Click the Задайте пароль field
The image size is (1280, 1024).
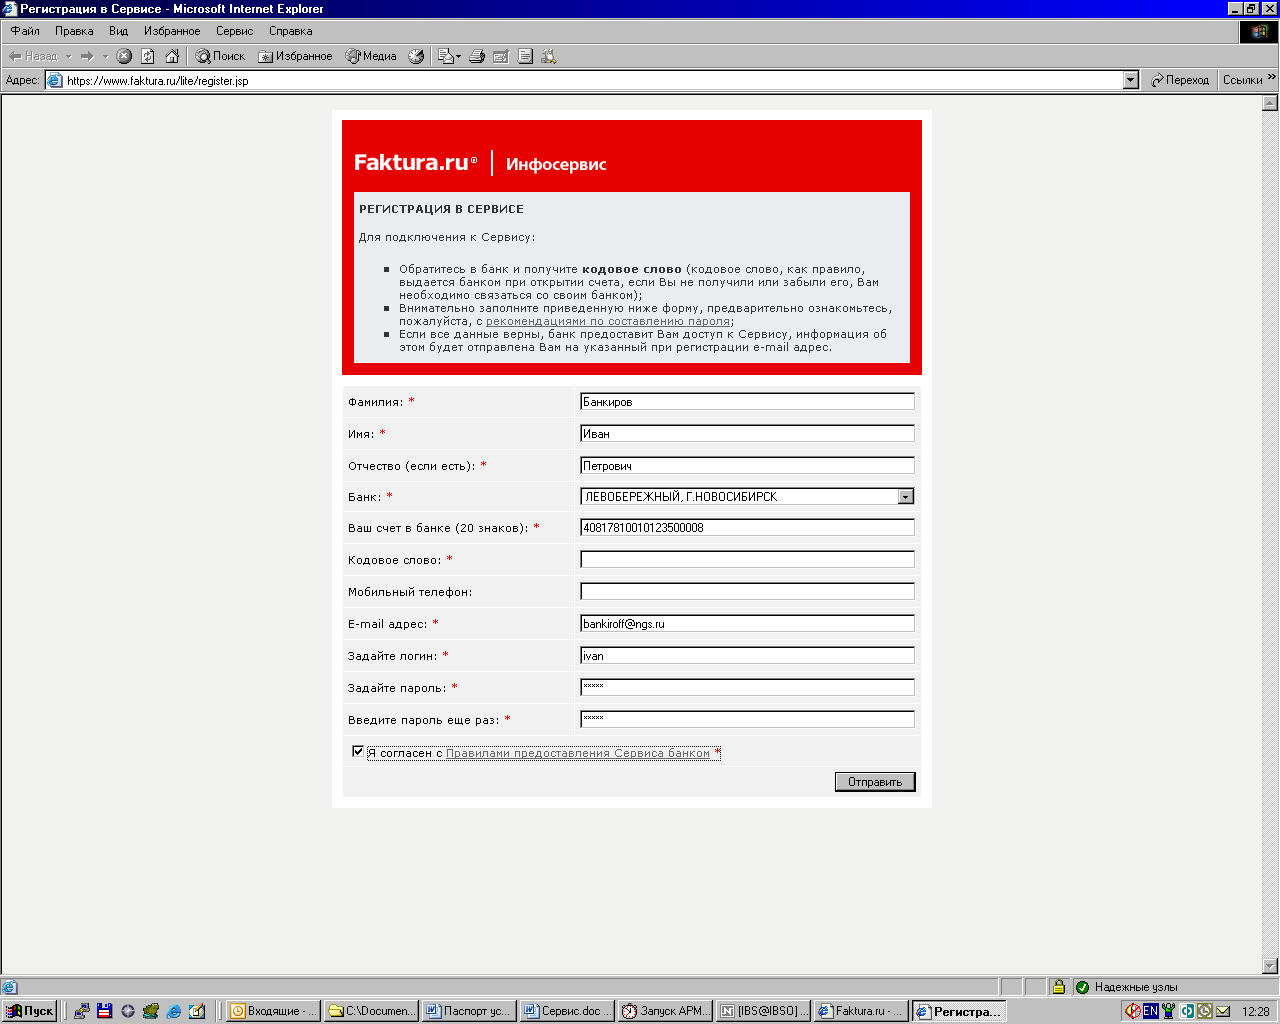747,687
